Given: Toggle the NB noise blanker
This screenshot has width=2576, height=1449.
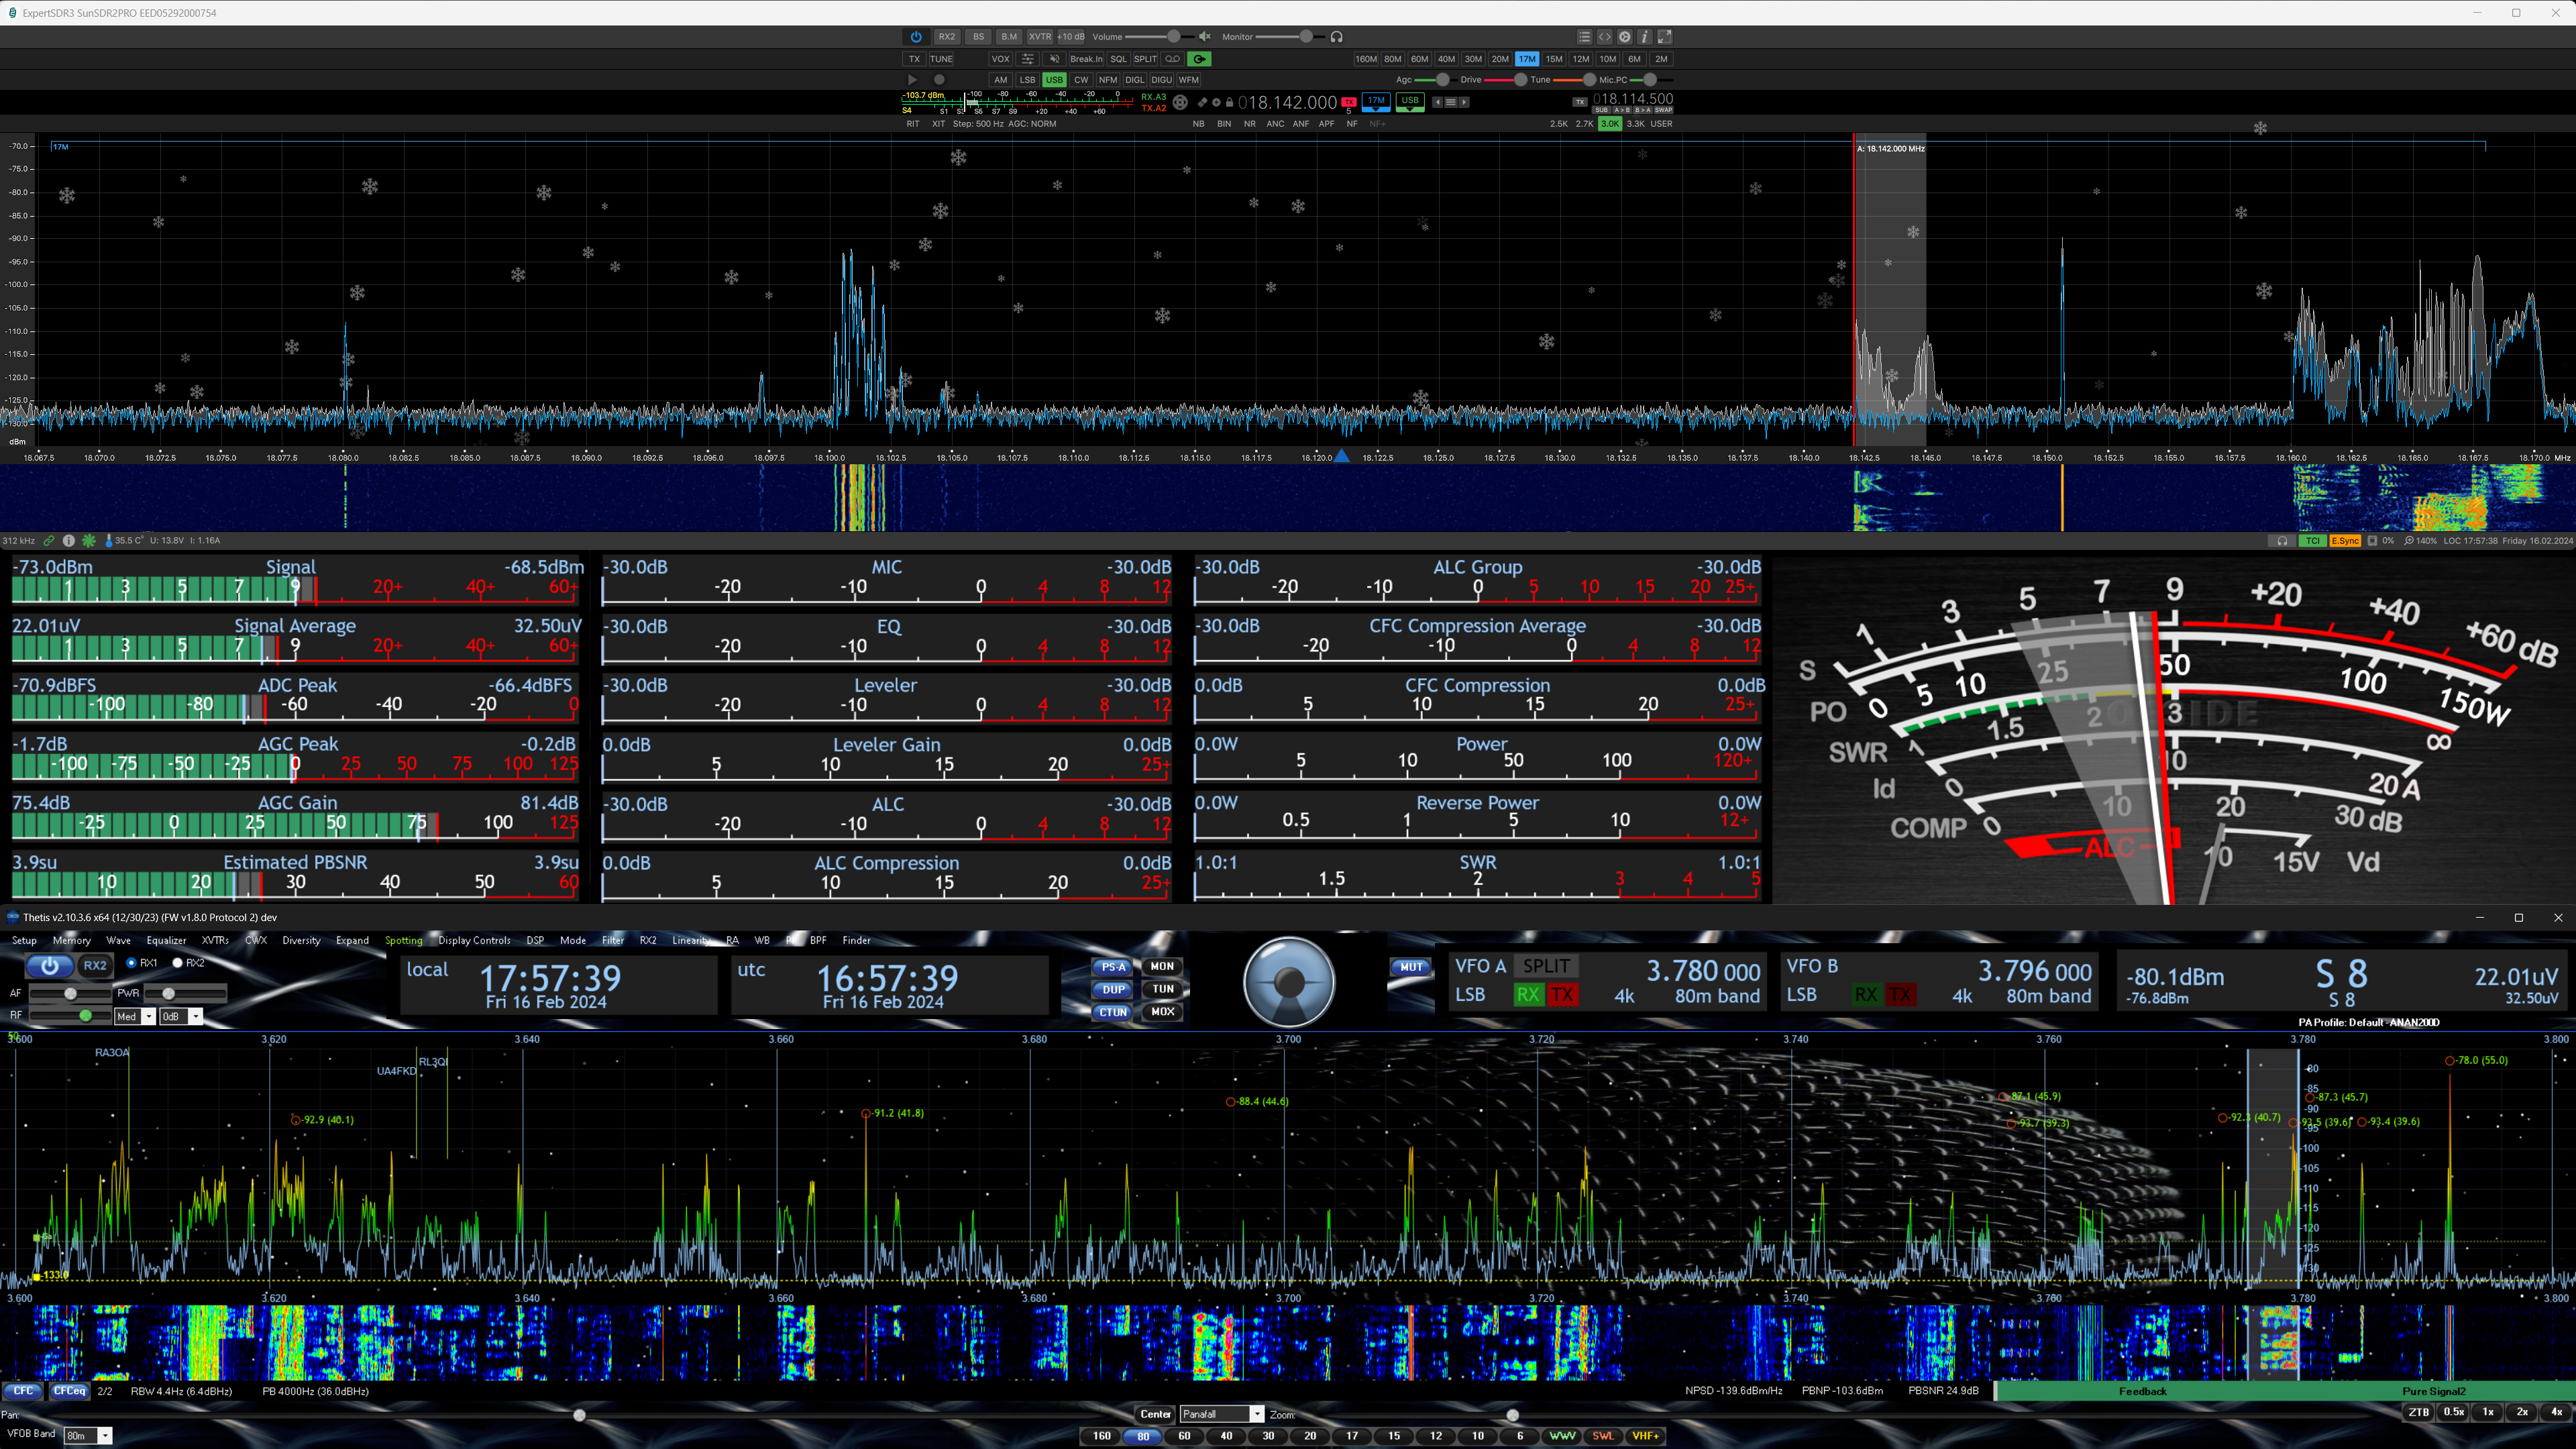Looking at the screenshot, I should (x=1198, y=124).
